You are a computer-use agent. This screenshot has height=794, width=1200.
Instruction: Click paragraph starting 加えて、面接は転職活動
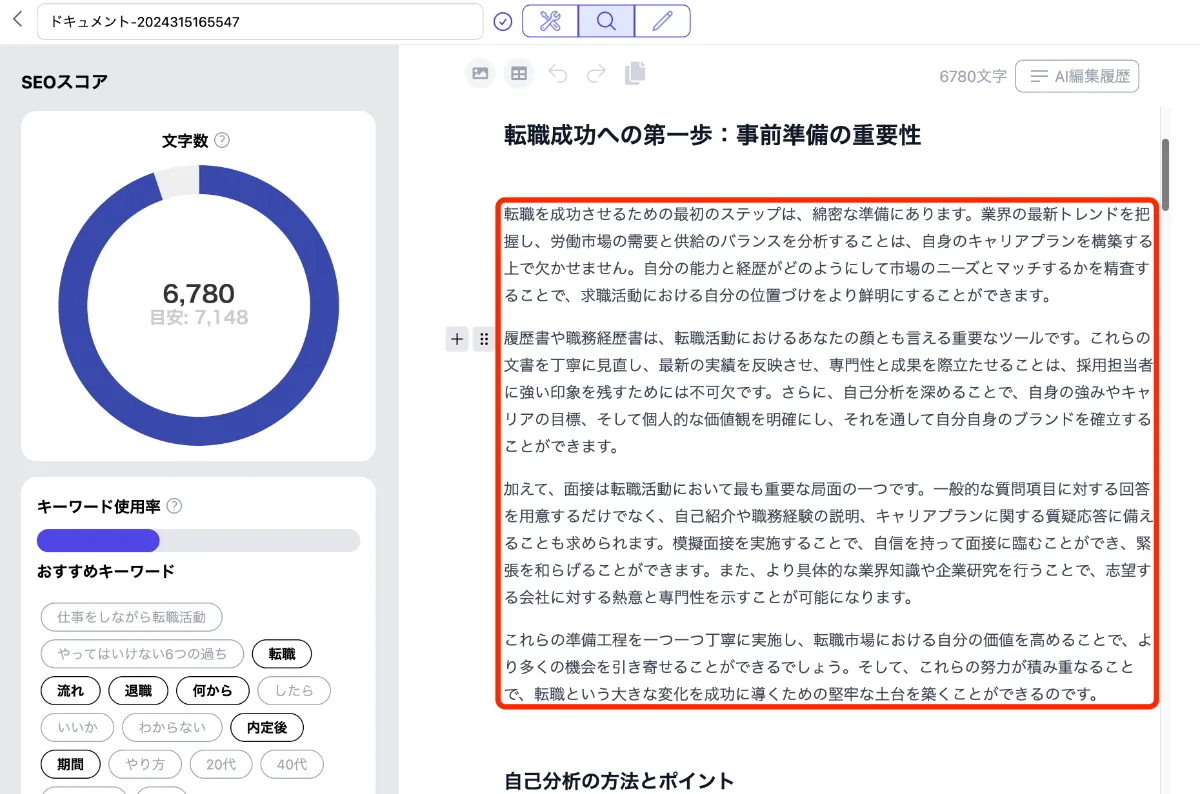coord(827,543)
